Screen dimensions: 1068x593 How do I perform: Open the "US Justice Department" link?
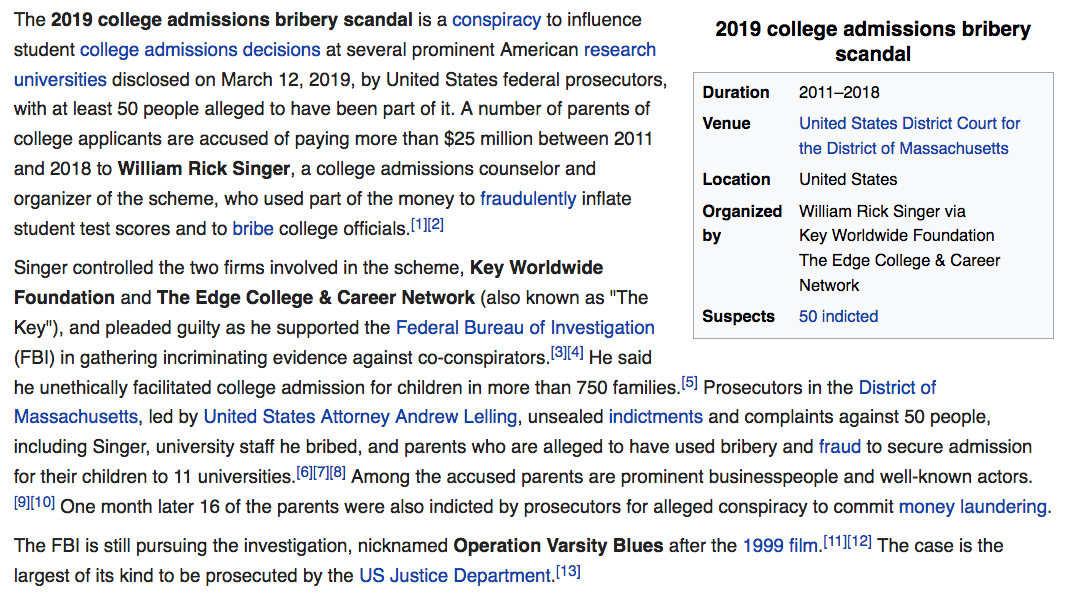pyautogui.click(x=455, y=576)
